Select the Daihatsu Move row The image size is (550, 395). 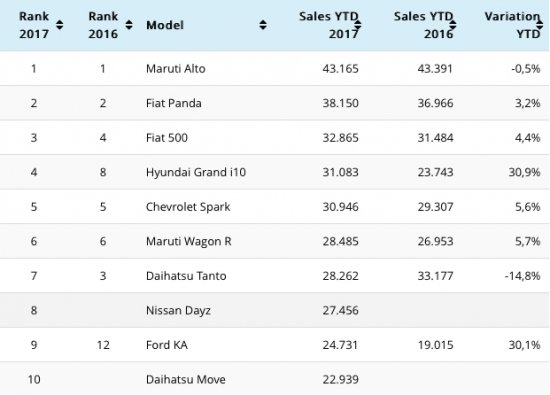pos(275,379)
